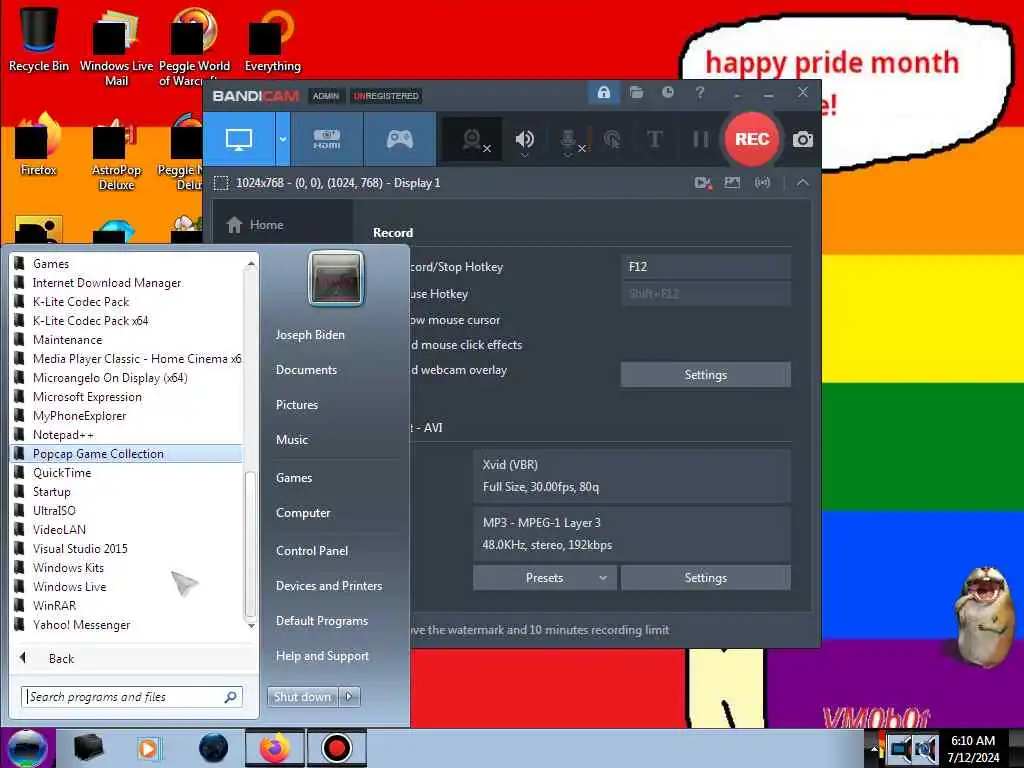Open the Home tab in Bandicam

pos(282,225)
